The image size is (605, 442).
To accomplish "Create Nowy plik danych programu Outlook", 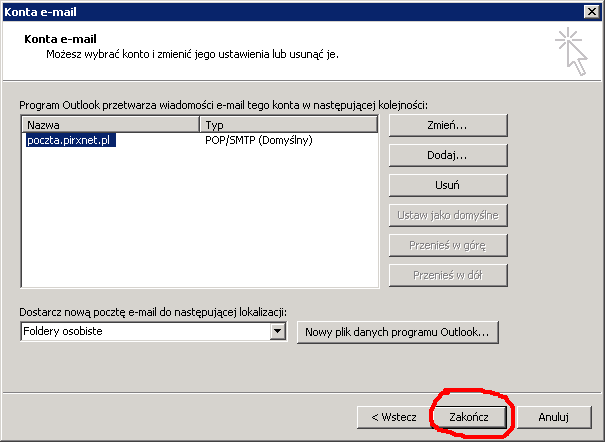I will [x=397, y=332].
